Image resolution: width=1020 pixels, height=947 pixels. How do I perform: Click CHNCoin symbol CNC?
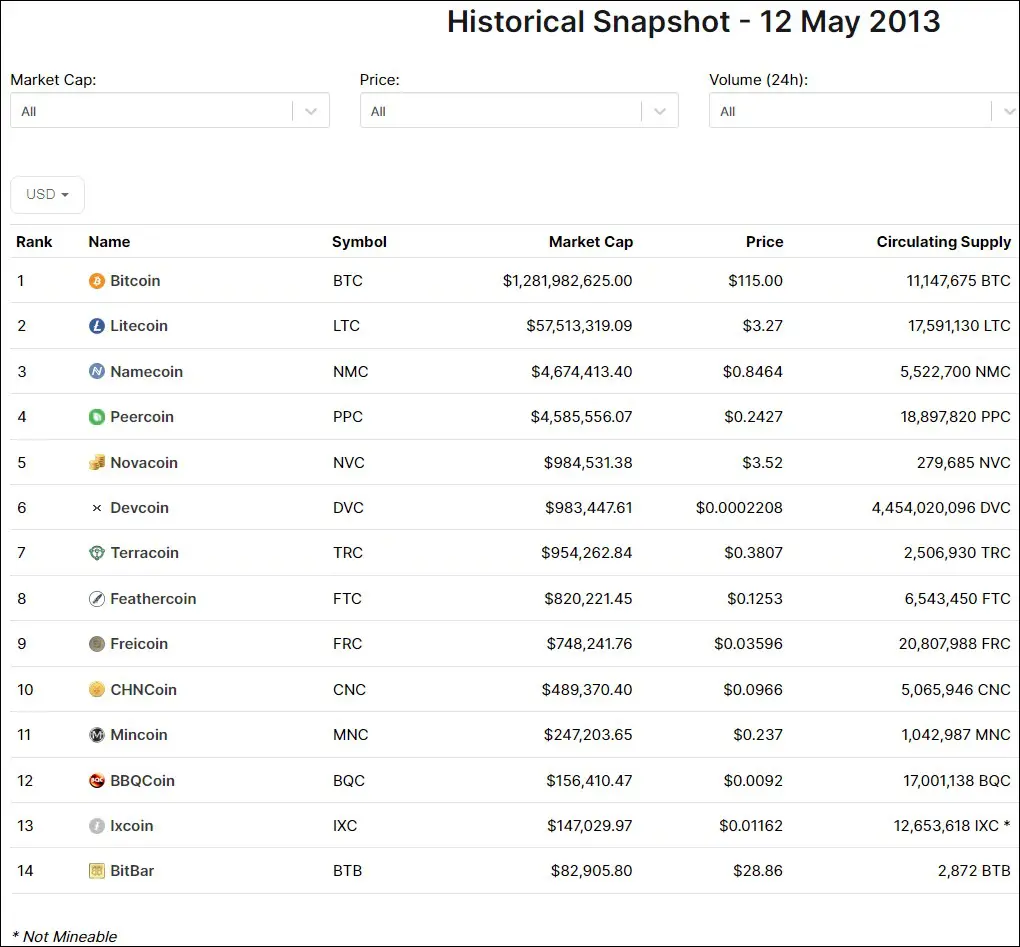click(x=349, y=689)
